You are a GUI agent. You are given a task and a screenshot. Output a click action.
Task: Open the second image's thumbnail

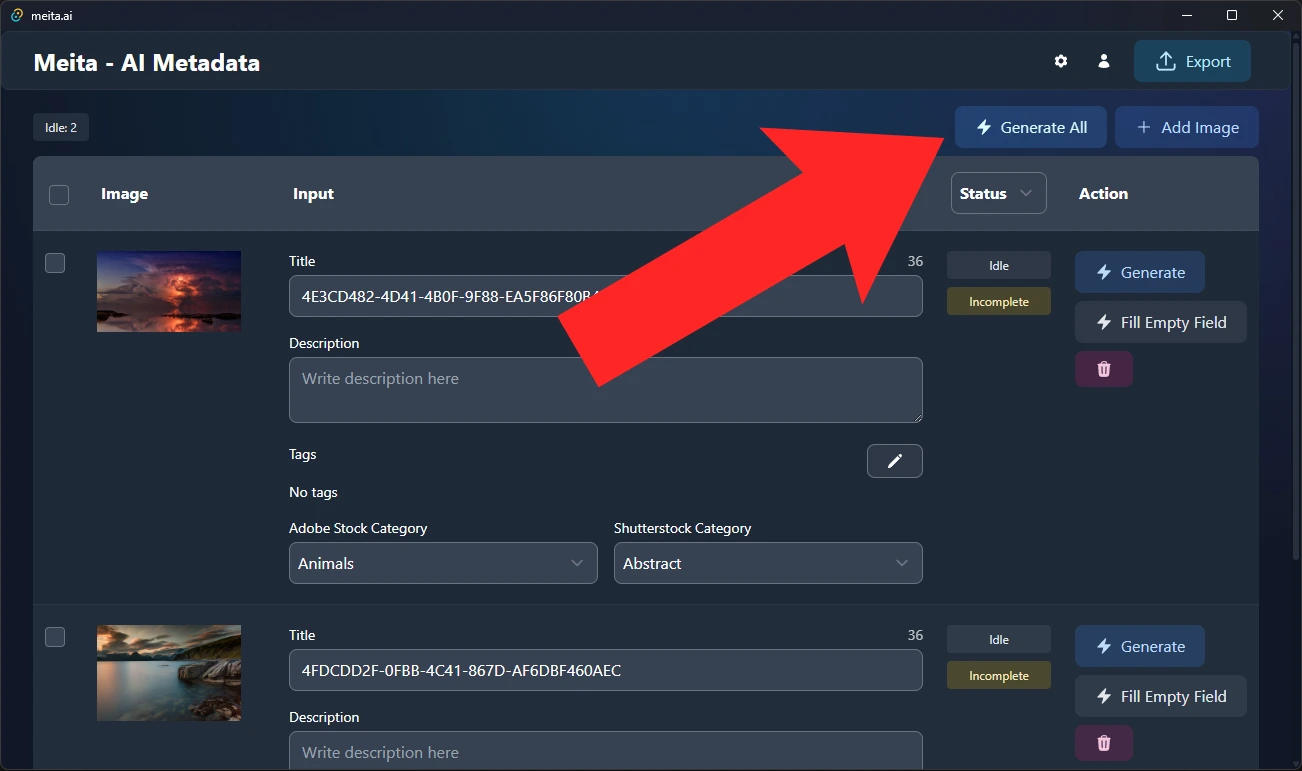pos(168,672)
